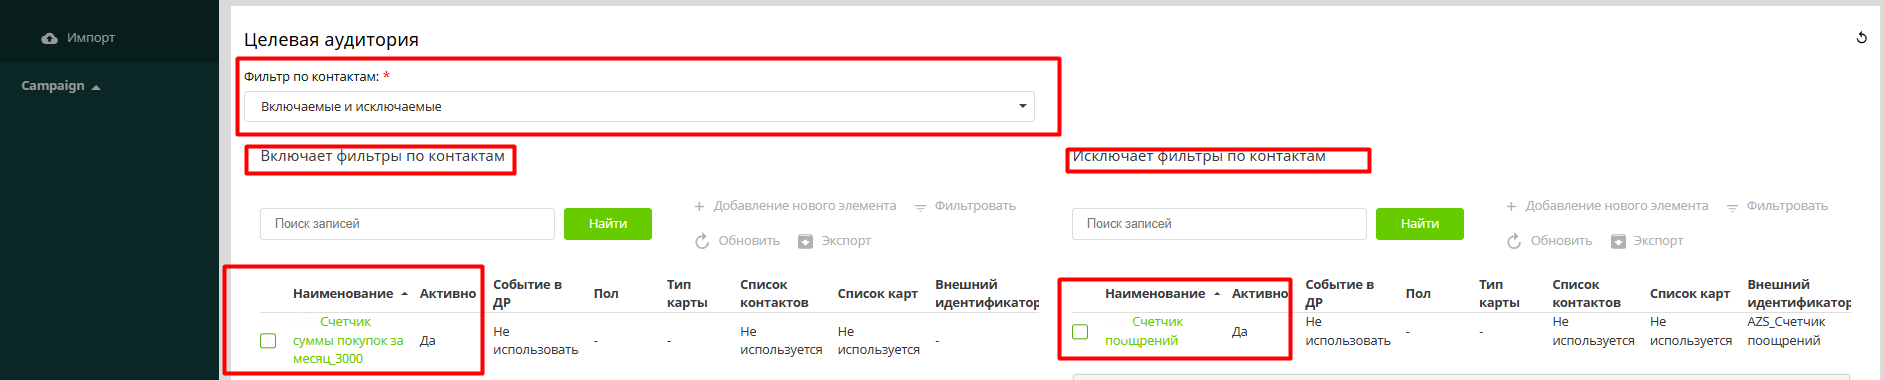Click the export icon in the include filters panel

click(x=806, y=241)
